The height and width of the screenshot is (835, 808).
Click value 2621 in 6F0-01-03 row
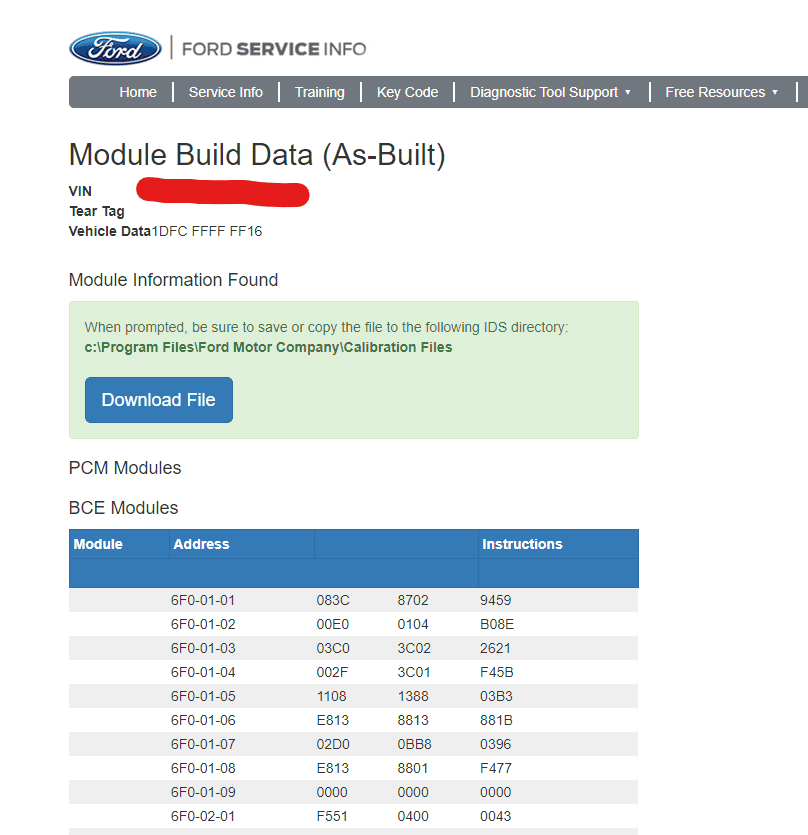[x=495, y=648]
